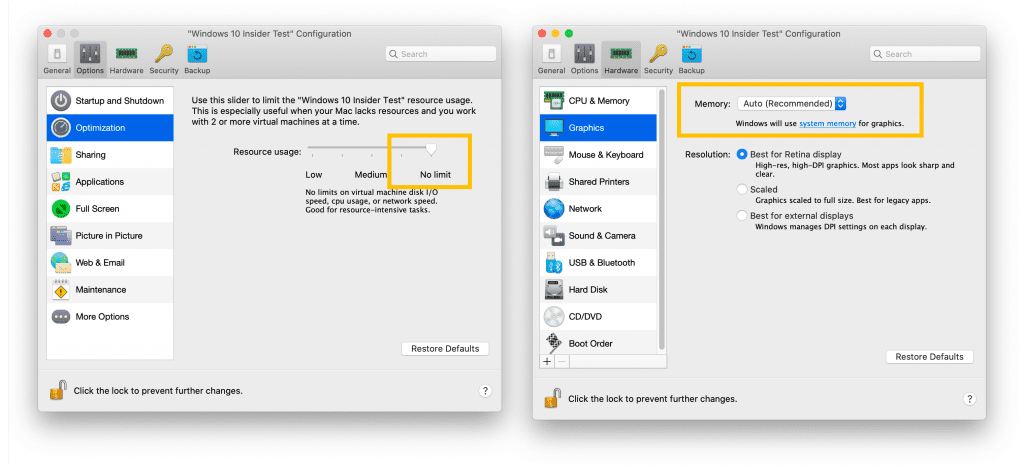Select the USB & Bluetooth icon
The height and width of the screenshot is (470, 1024).
coord(554,263)
